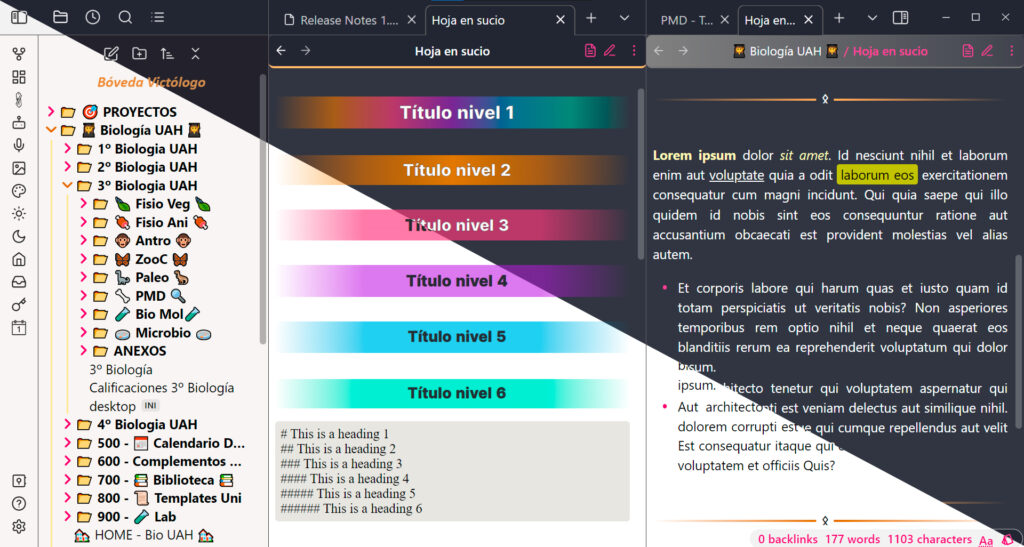The image size is (1024, 547).
Task: Click the home ribbon icon
Action: click(x=19, y=259)
